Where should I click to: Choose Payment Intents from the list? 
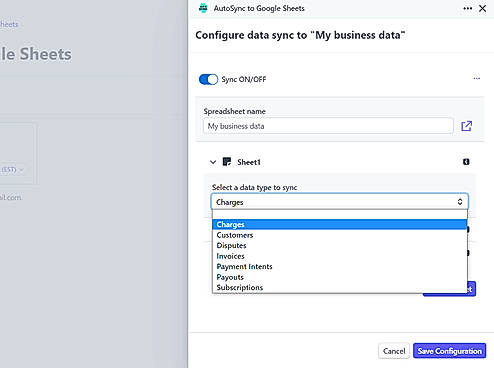[340, 266]
